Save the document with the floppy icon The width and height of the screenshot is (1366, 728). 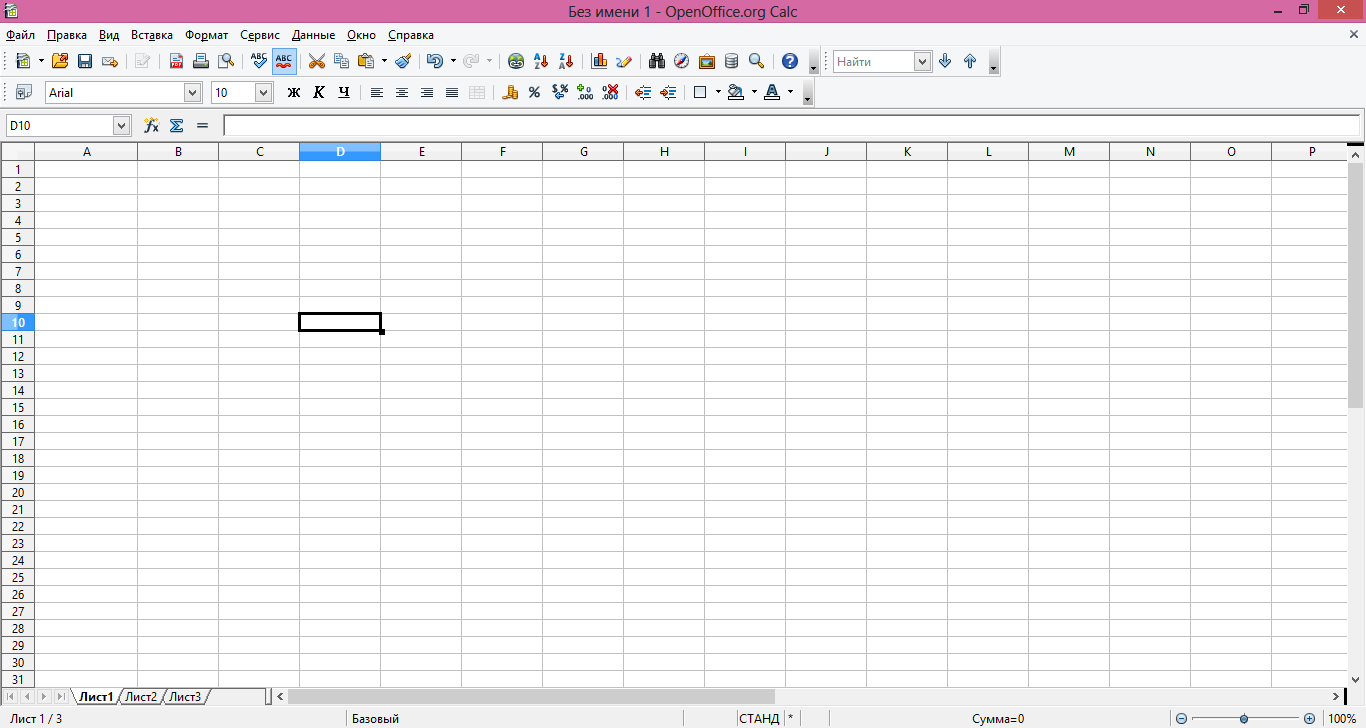[85, 61]
